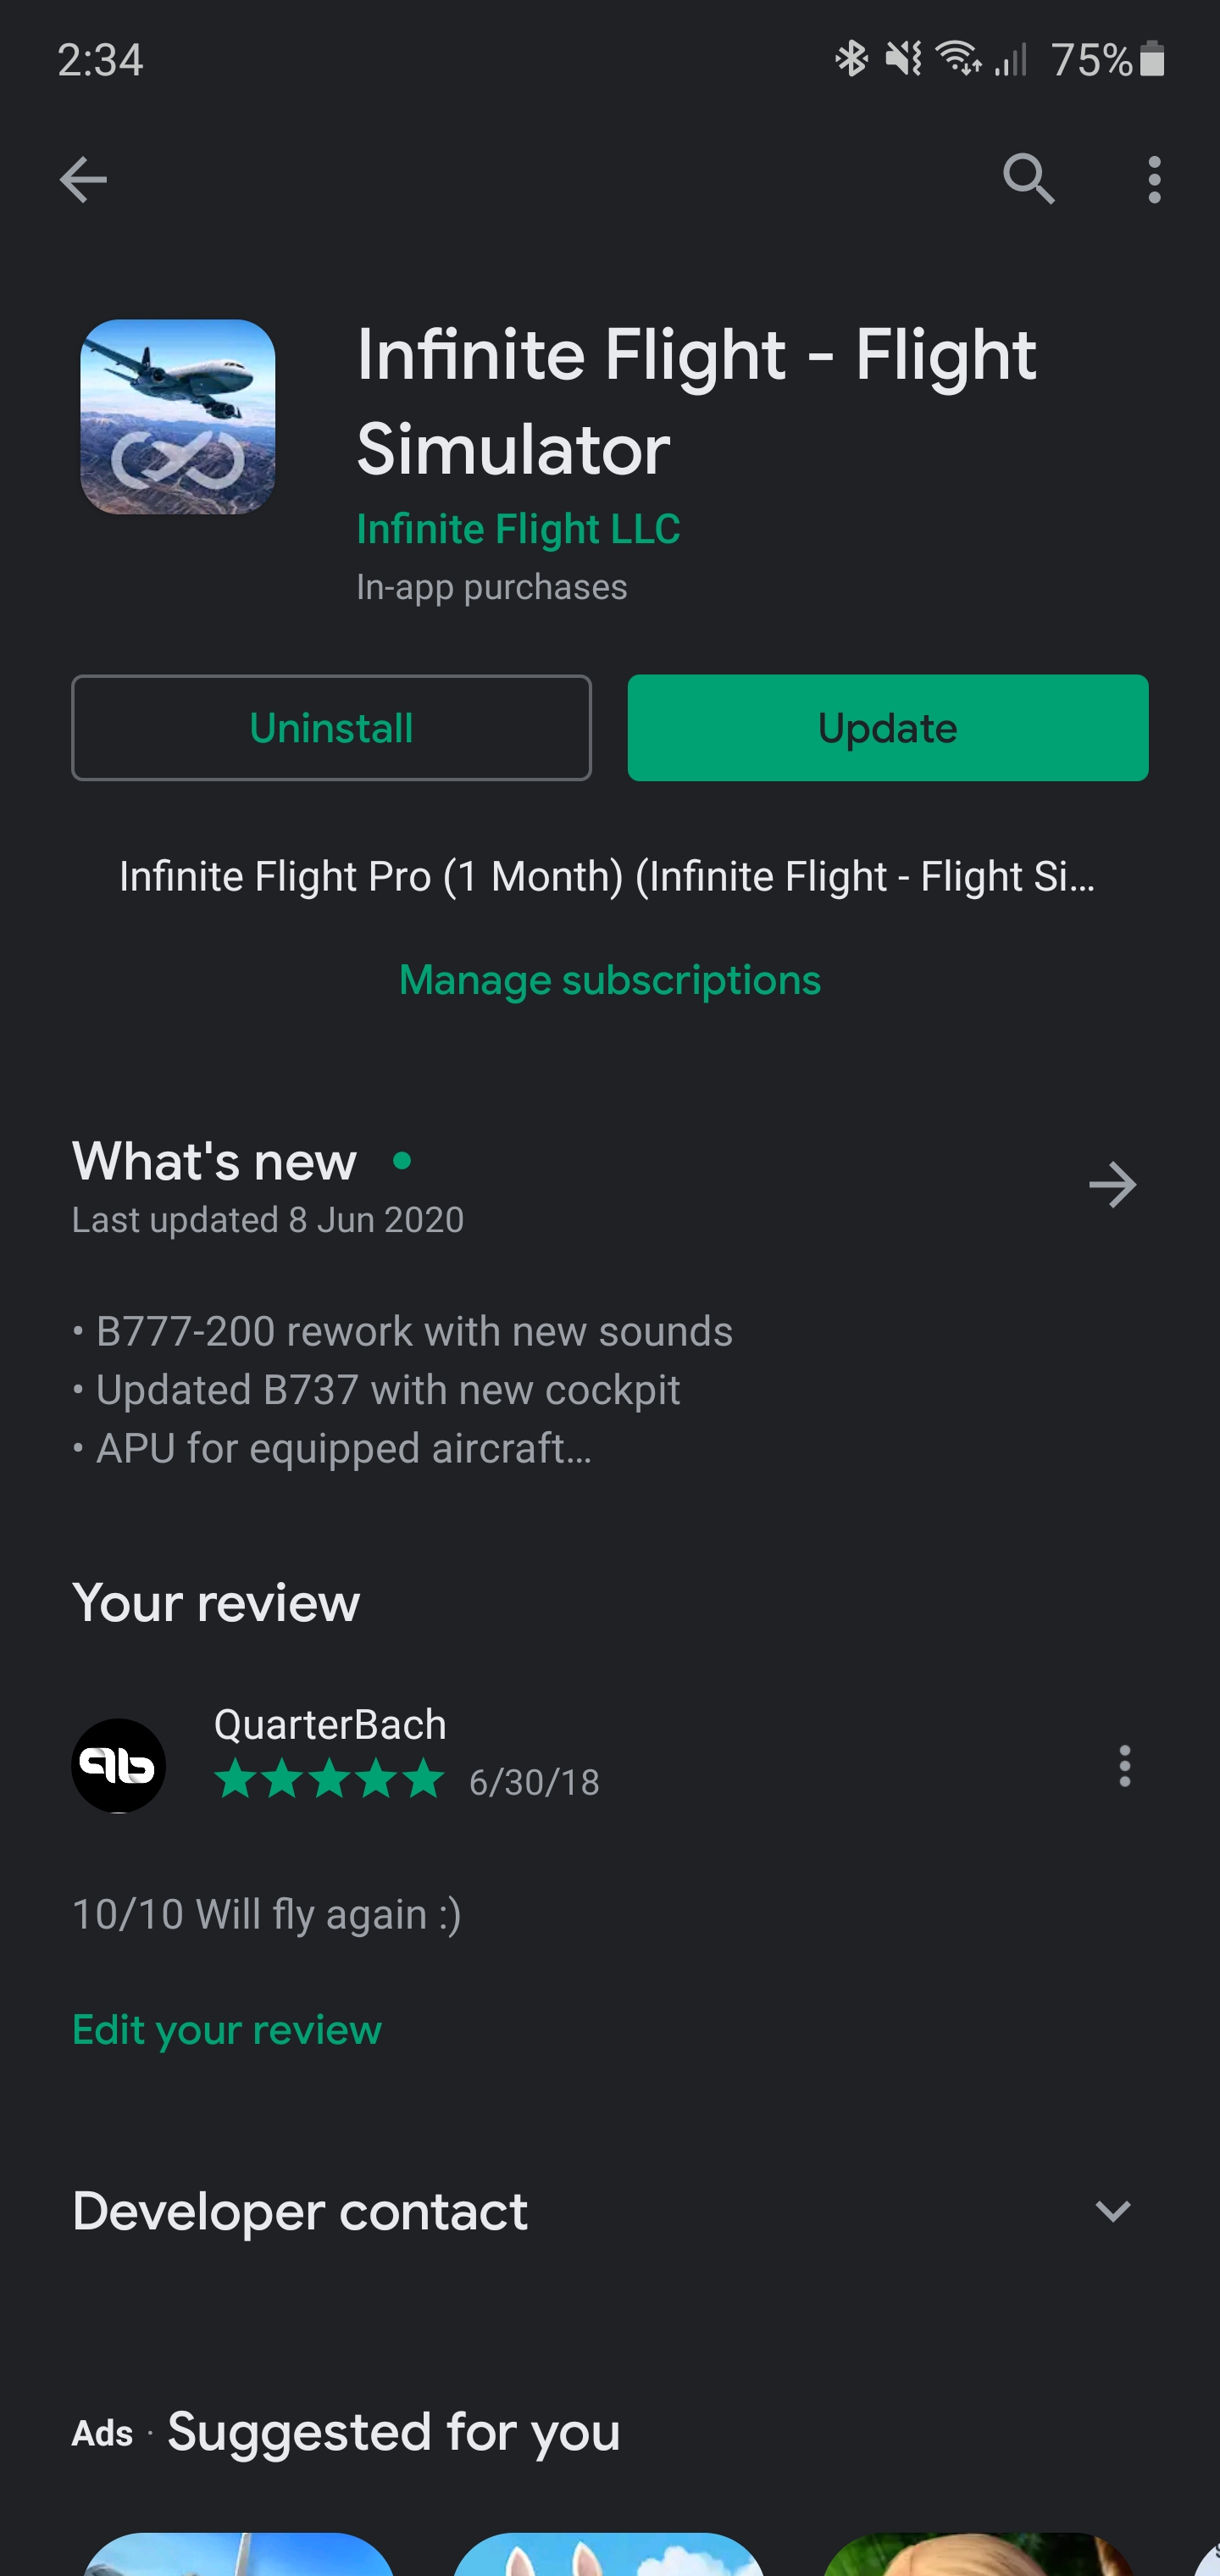Open What's new arrow
Image resolution: width=1220 pixels, height=2576 pixels.
1112,1185
